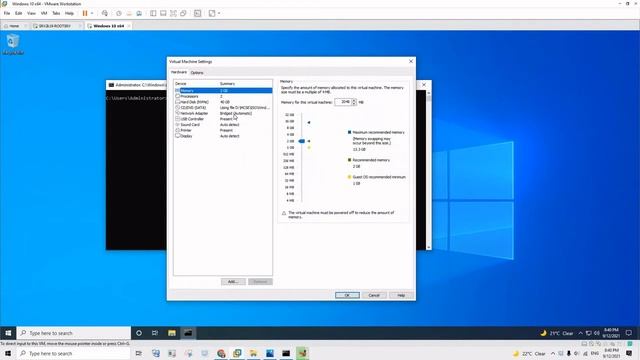Click the host VMware Workstation taskbar icon
The image size is (640, 360).
click(237, 353)
